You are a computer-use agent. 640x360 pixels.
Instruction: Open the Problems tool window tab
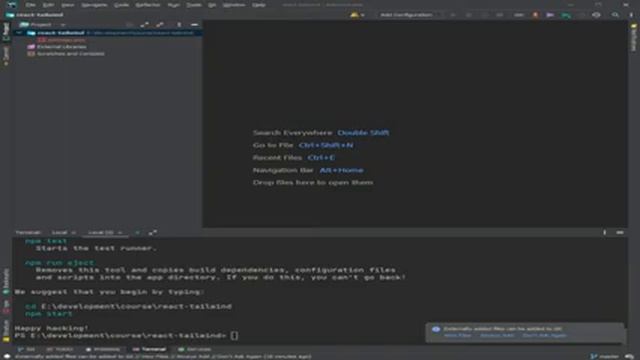(103, 349)
